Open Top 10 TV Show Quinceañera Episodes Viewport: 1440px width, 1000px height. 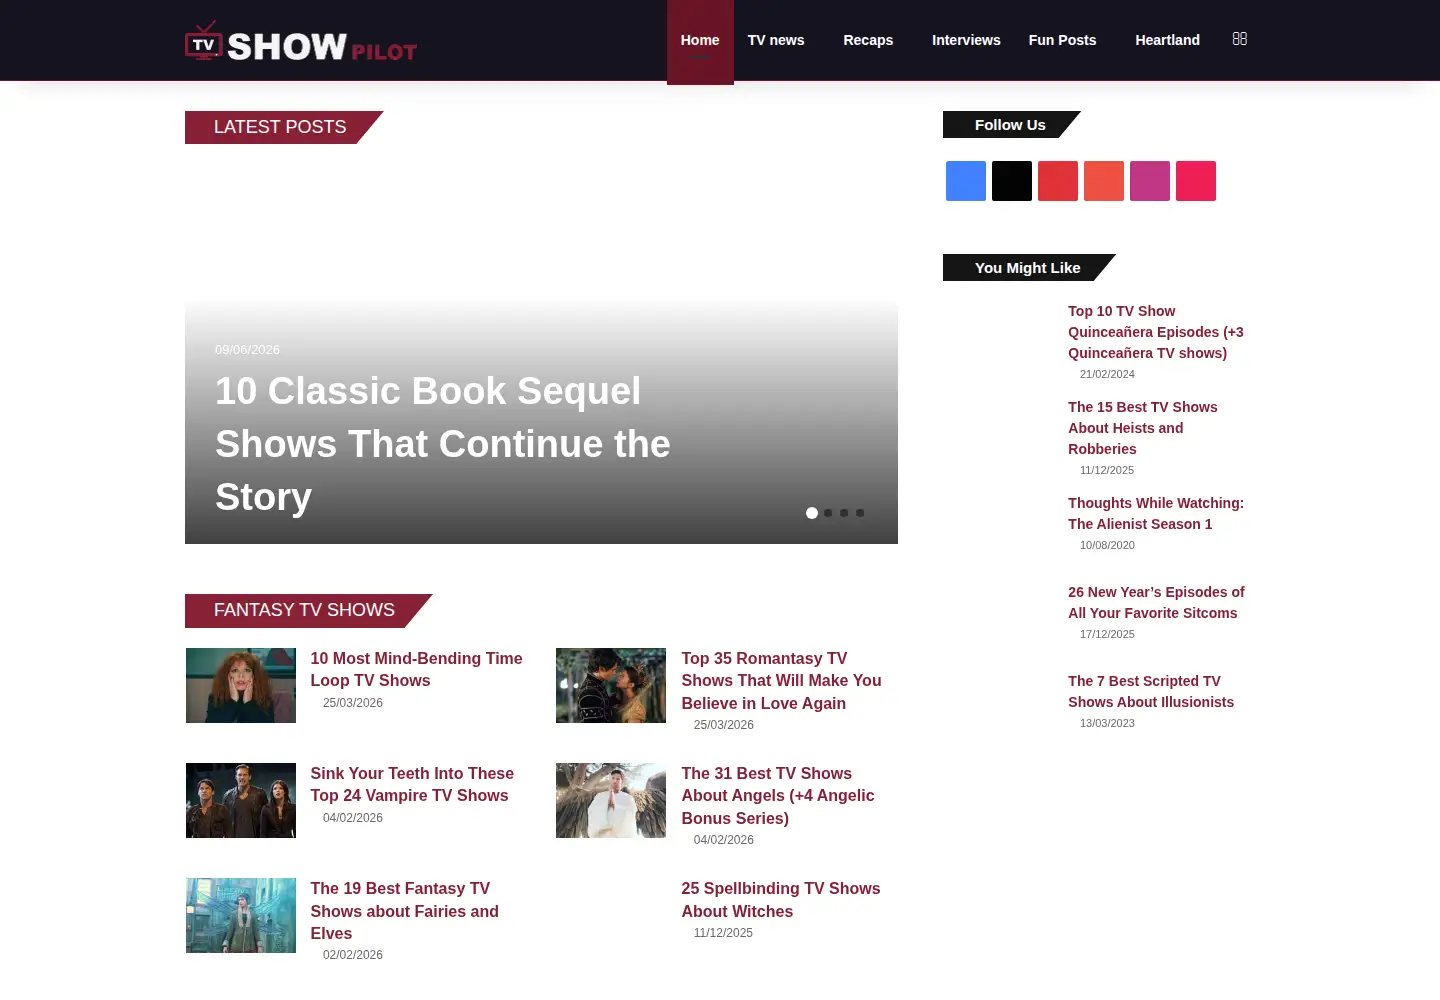[1156, 332]
